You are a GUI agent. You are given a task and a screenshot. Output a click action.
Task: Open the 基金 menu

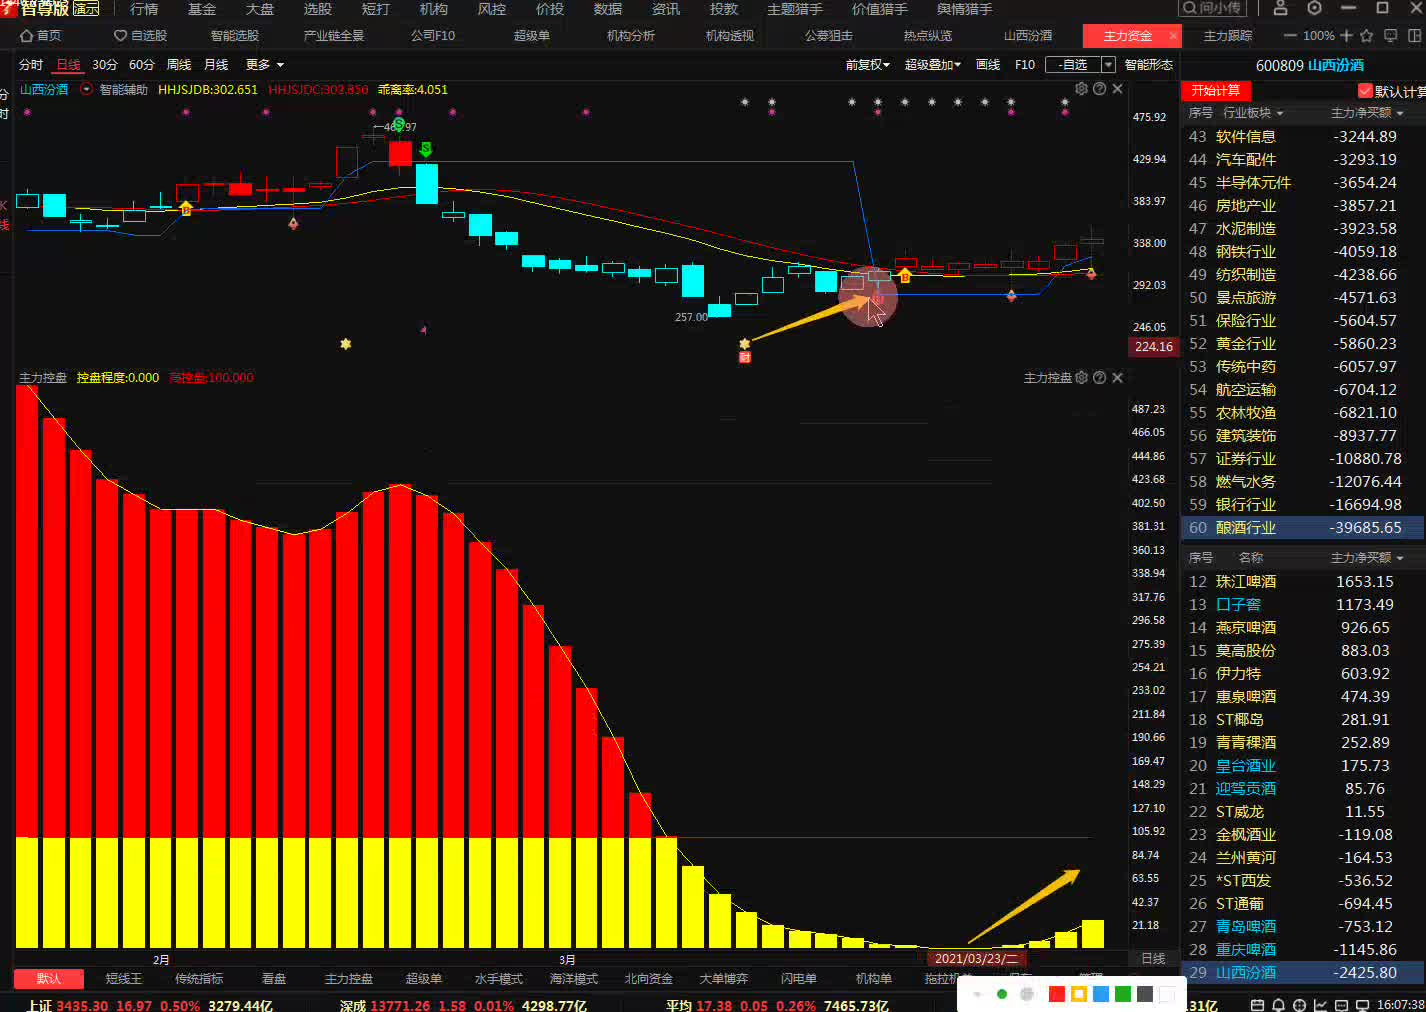[x=202, y=9]
